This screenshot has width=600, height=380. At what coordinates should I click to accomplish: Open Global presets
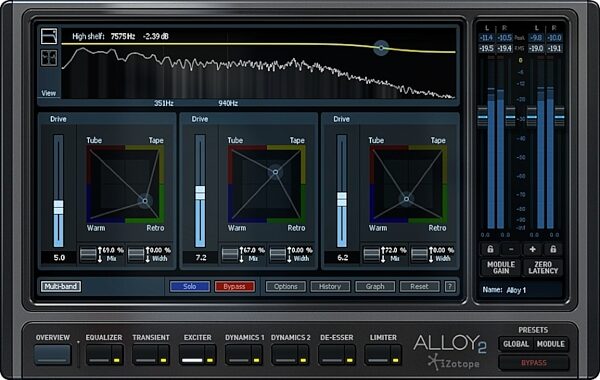[x=516, y=344]
